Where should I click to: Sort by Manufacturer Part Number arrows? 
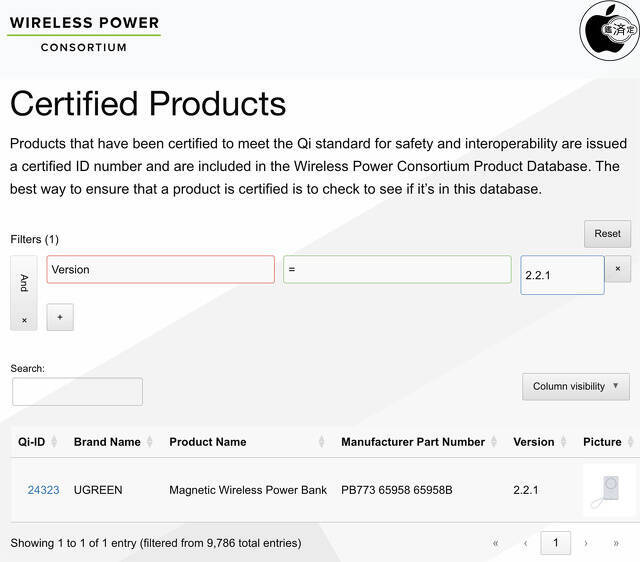494,442
